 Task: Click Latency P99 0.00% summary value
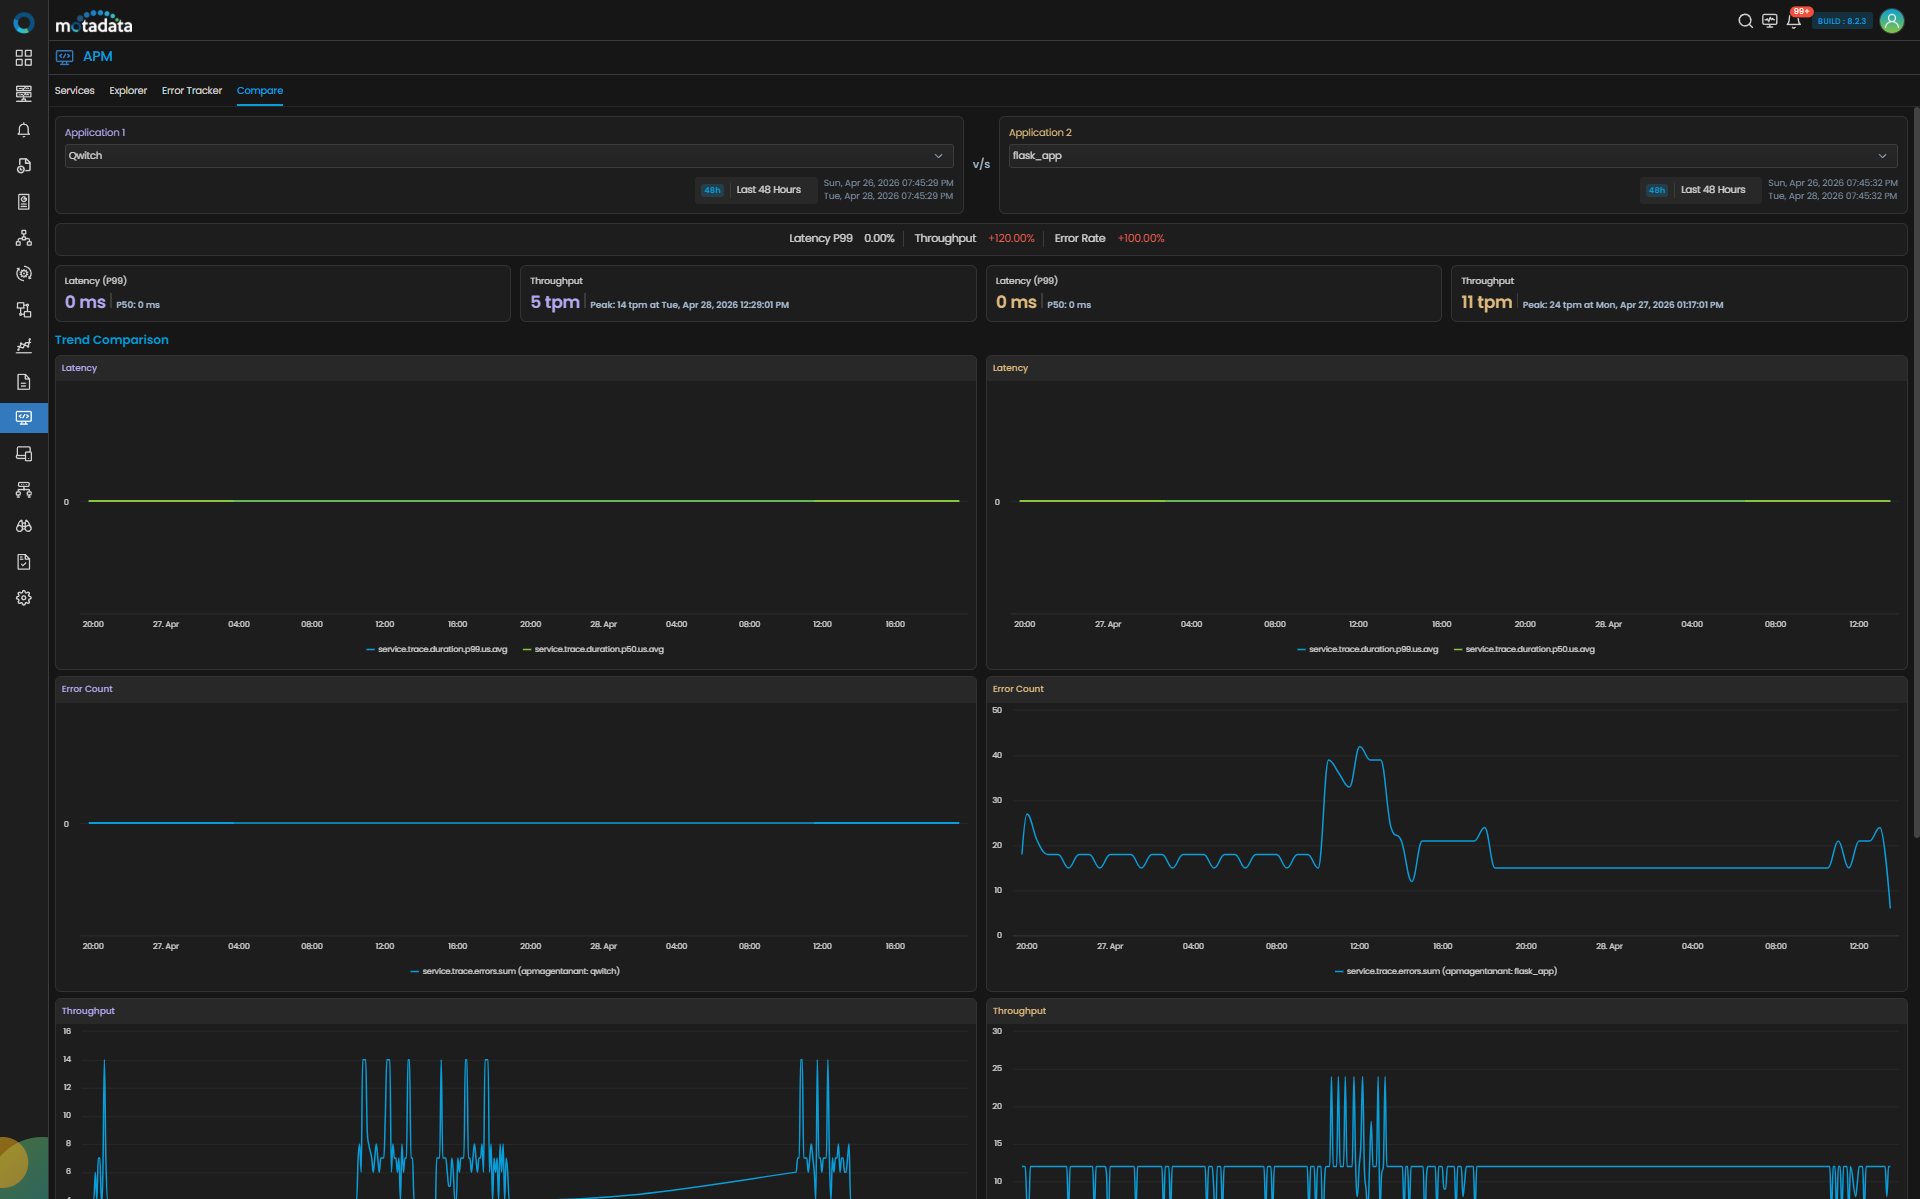click(879, 239)
